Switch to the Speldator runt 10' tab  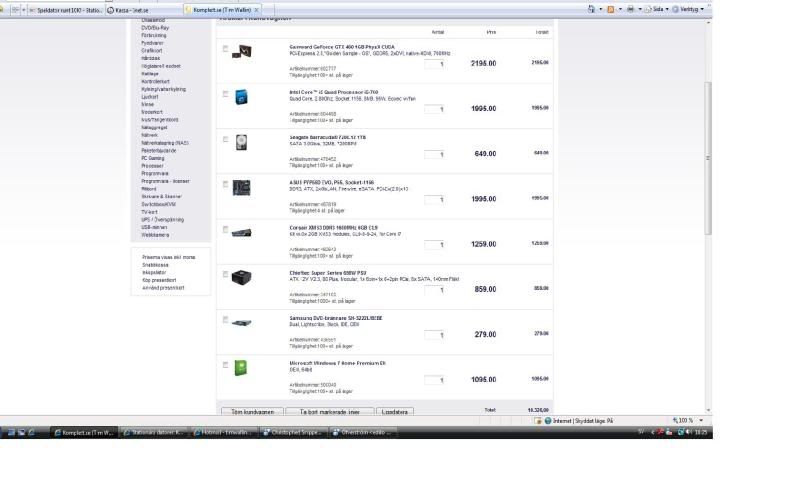coord(66,9)
